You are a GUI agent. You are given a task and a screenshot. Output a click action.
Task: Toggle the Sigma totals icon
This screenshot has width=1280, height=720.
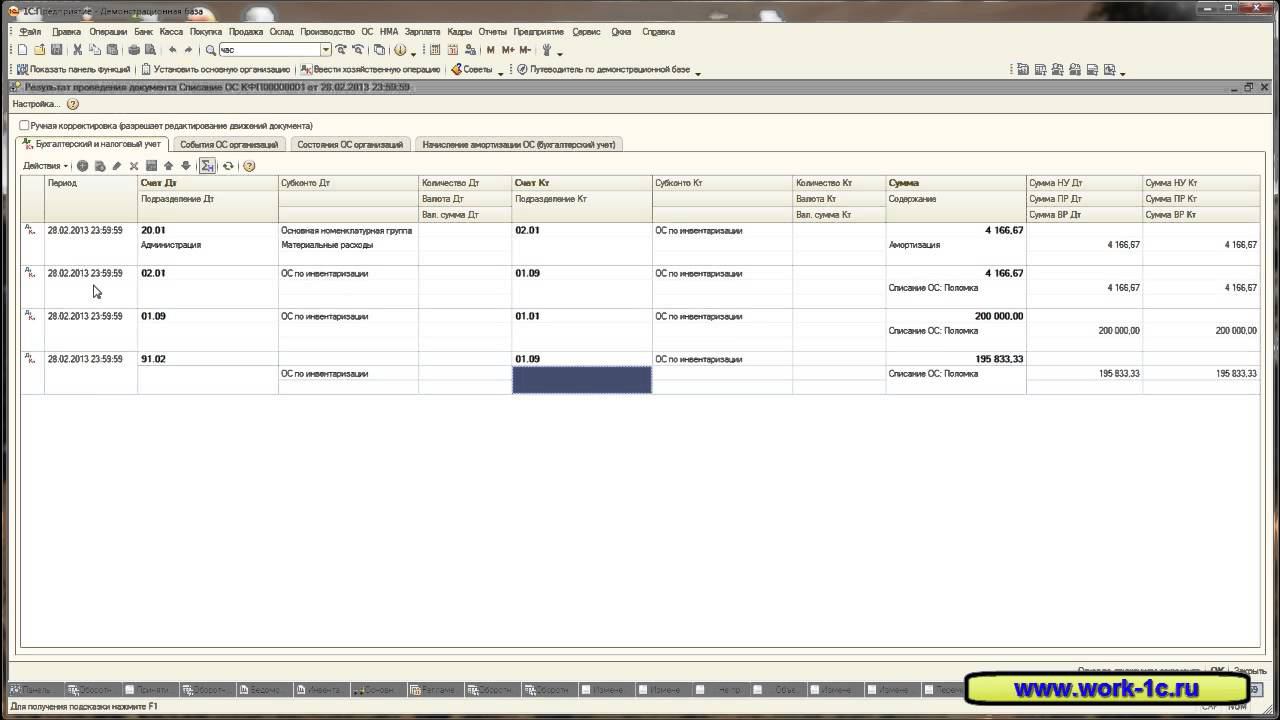207,166
